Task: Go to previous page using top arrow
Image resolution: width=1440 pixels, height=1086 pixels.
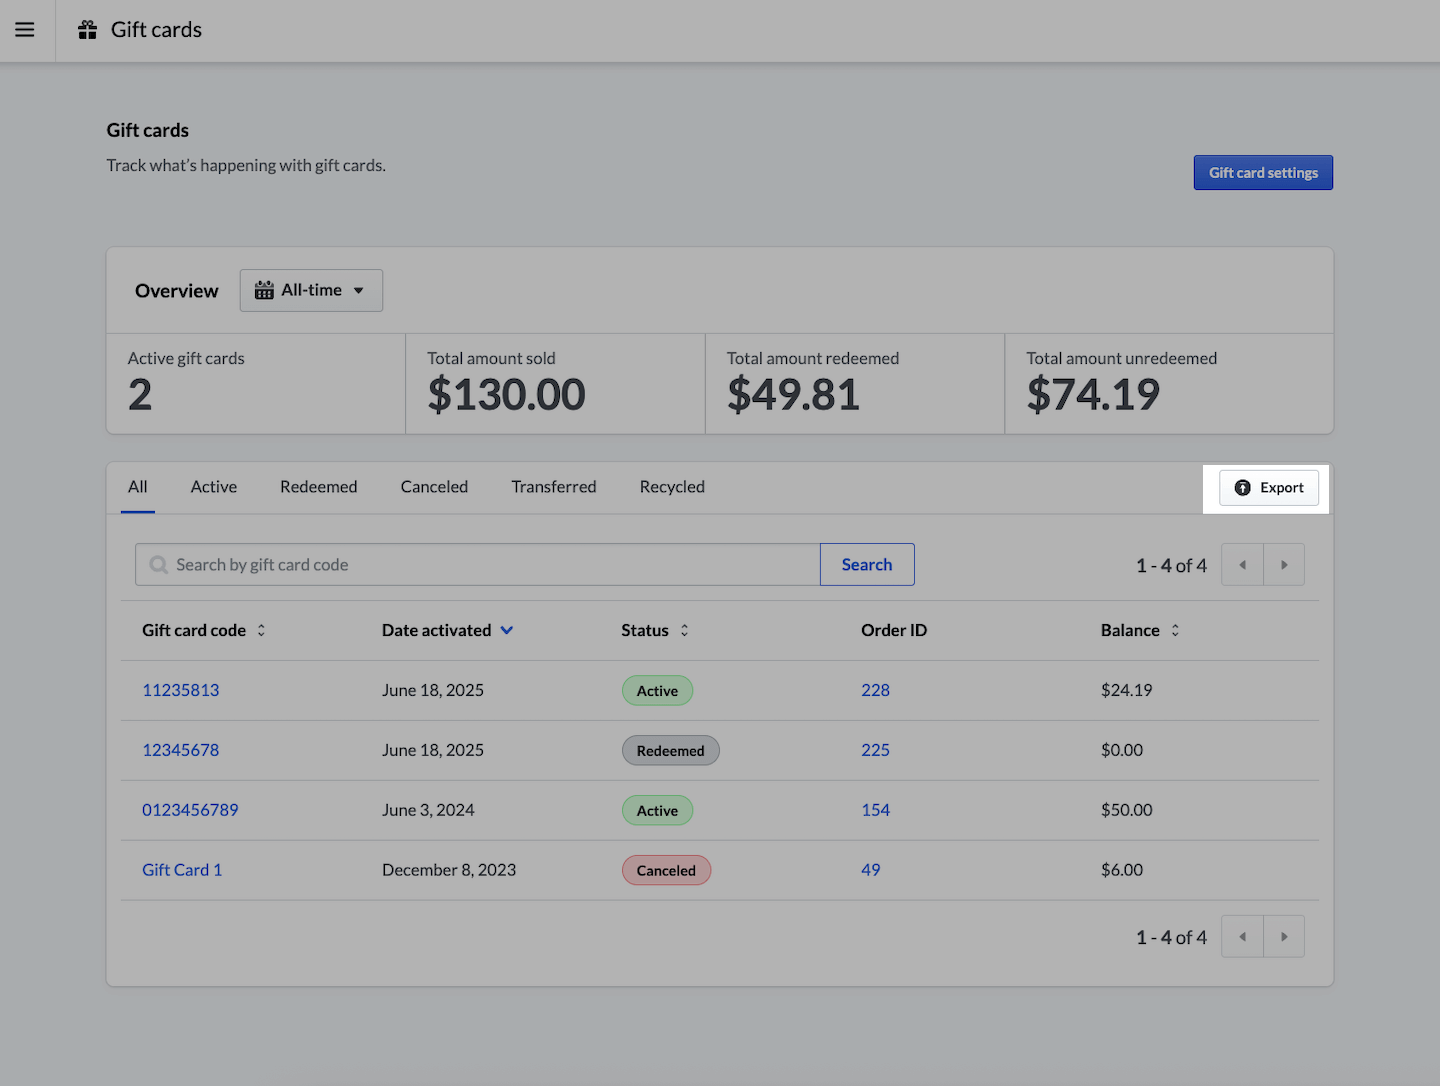Action: click(1242, 565)
